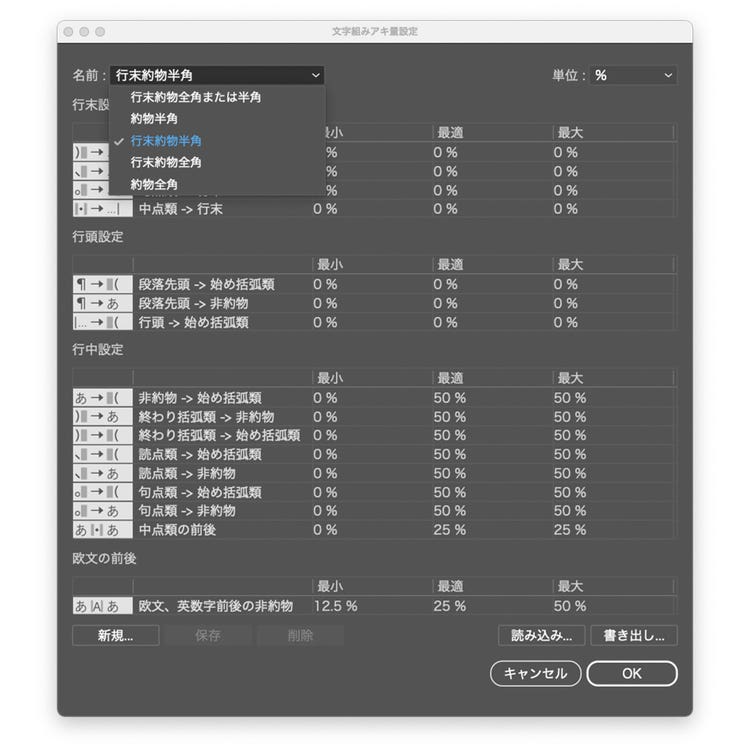Edit 最適 50 % of 非約物 -> 始め括弧類
This screenshot has width=750, height=750.
tap(450, 398)
